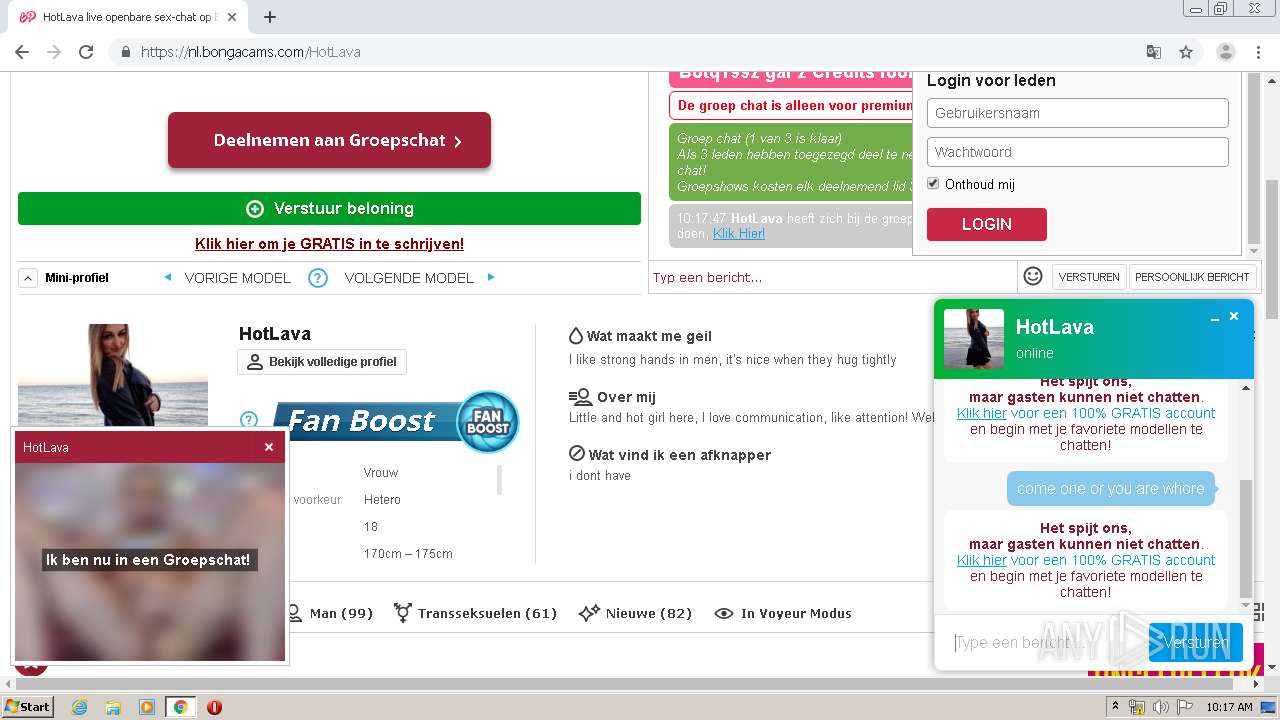
Task: Select the Transseksuelen (61) category tab
Action: [475, 613]
